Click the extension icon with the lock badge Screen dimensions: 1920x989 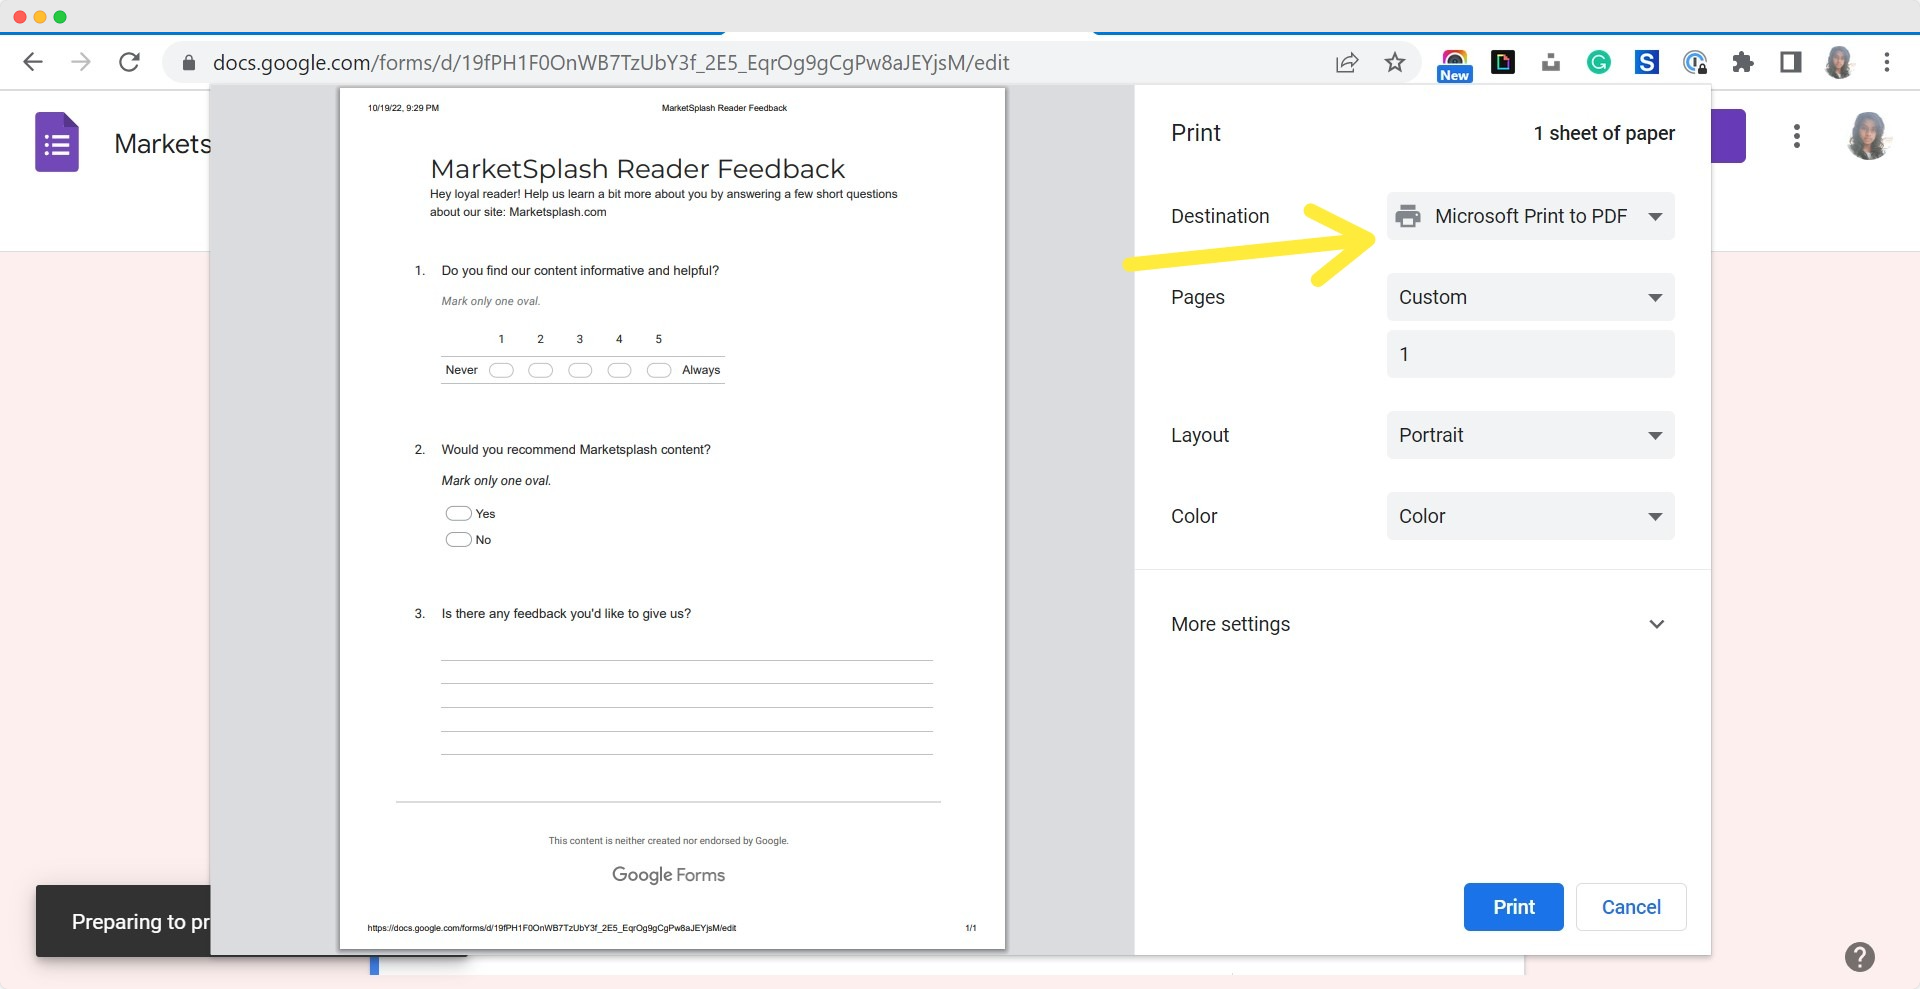[x=1695, y=63]
